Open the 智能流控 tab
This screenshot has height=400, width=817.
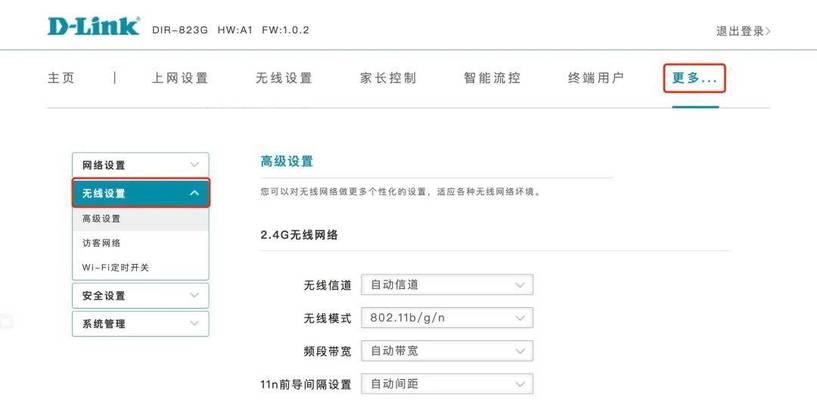pyautogui.click(x=492, y=78)
